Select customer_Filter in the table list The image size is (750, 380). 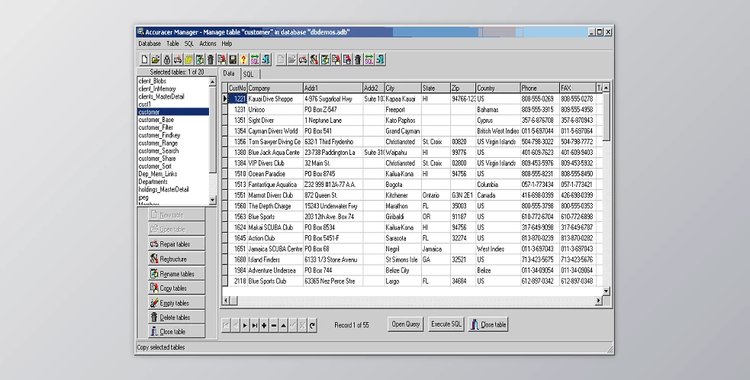(x=156, y=127)
